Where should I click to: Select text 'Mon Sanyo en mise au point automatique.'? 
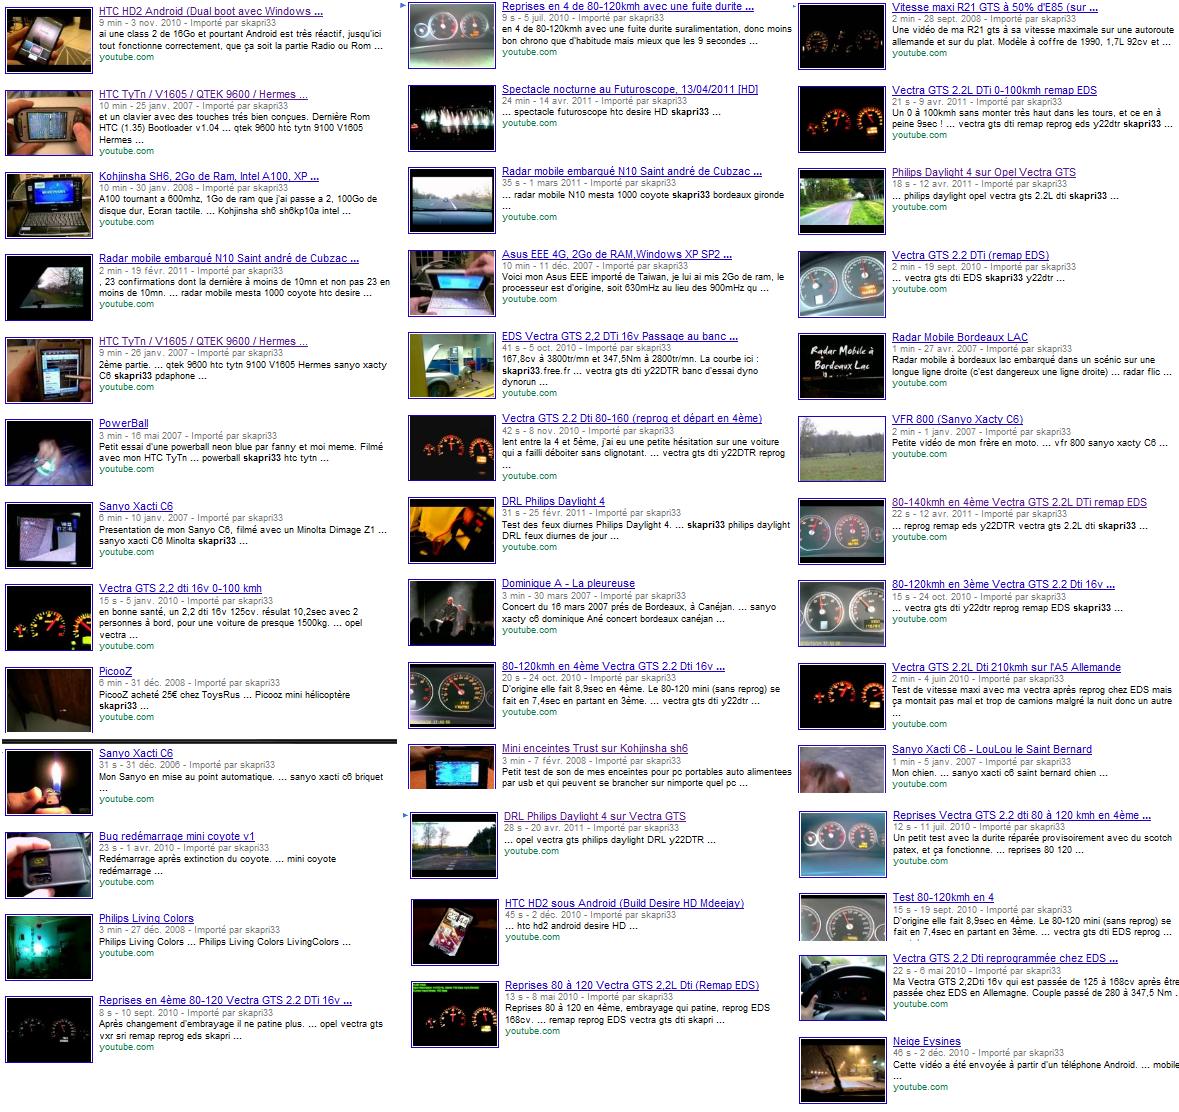pos(186,777)
